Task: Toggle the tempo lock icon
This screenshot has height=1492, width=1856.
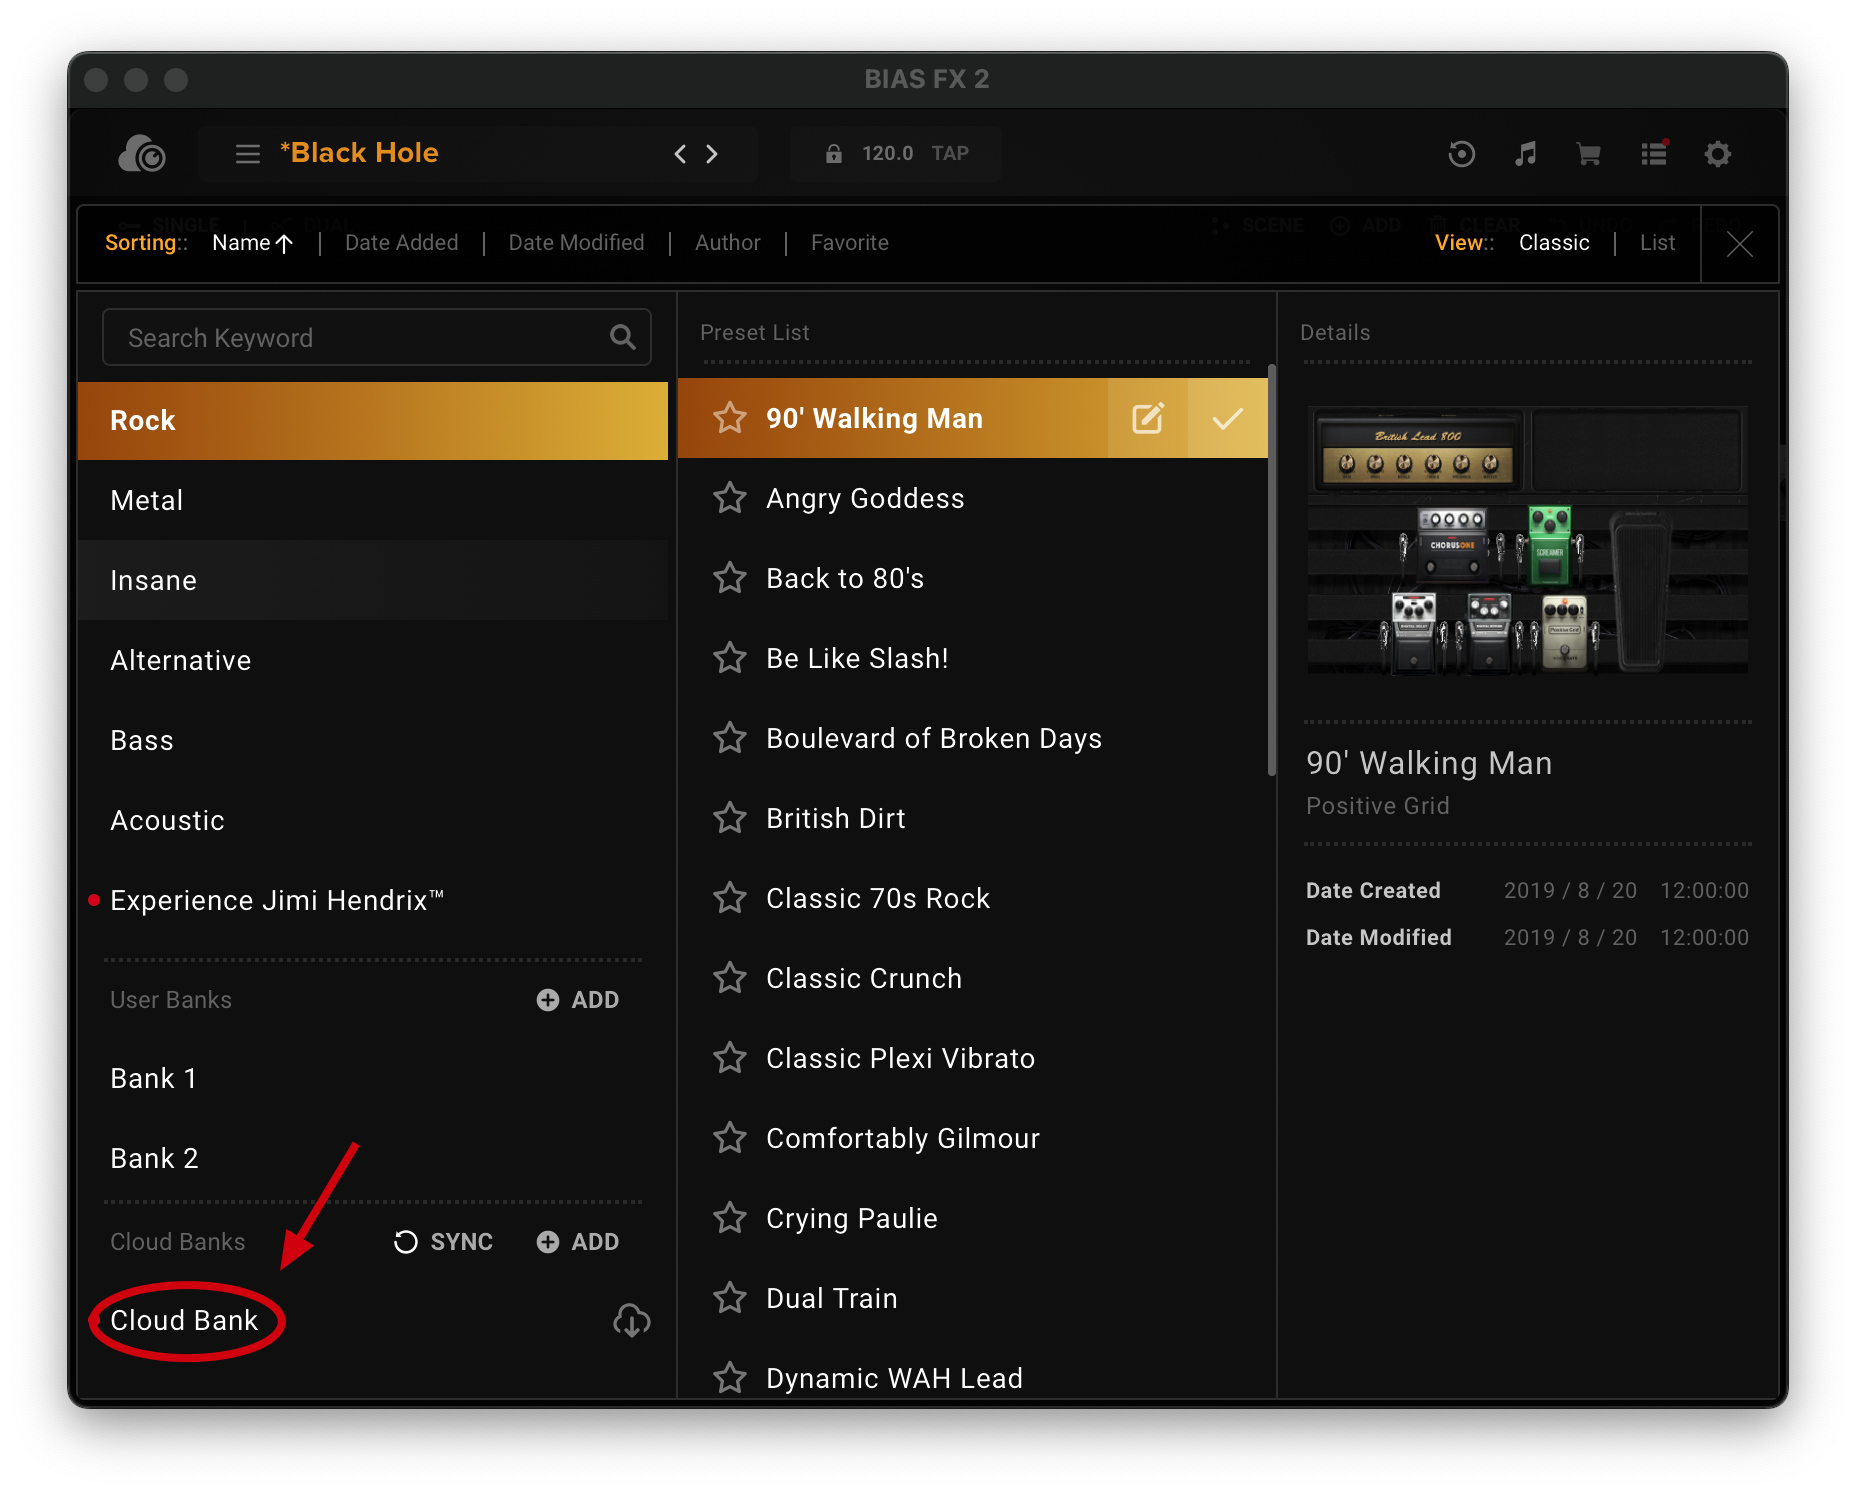Action: 833,153
